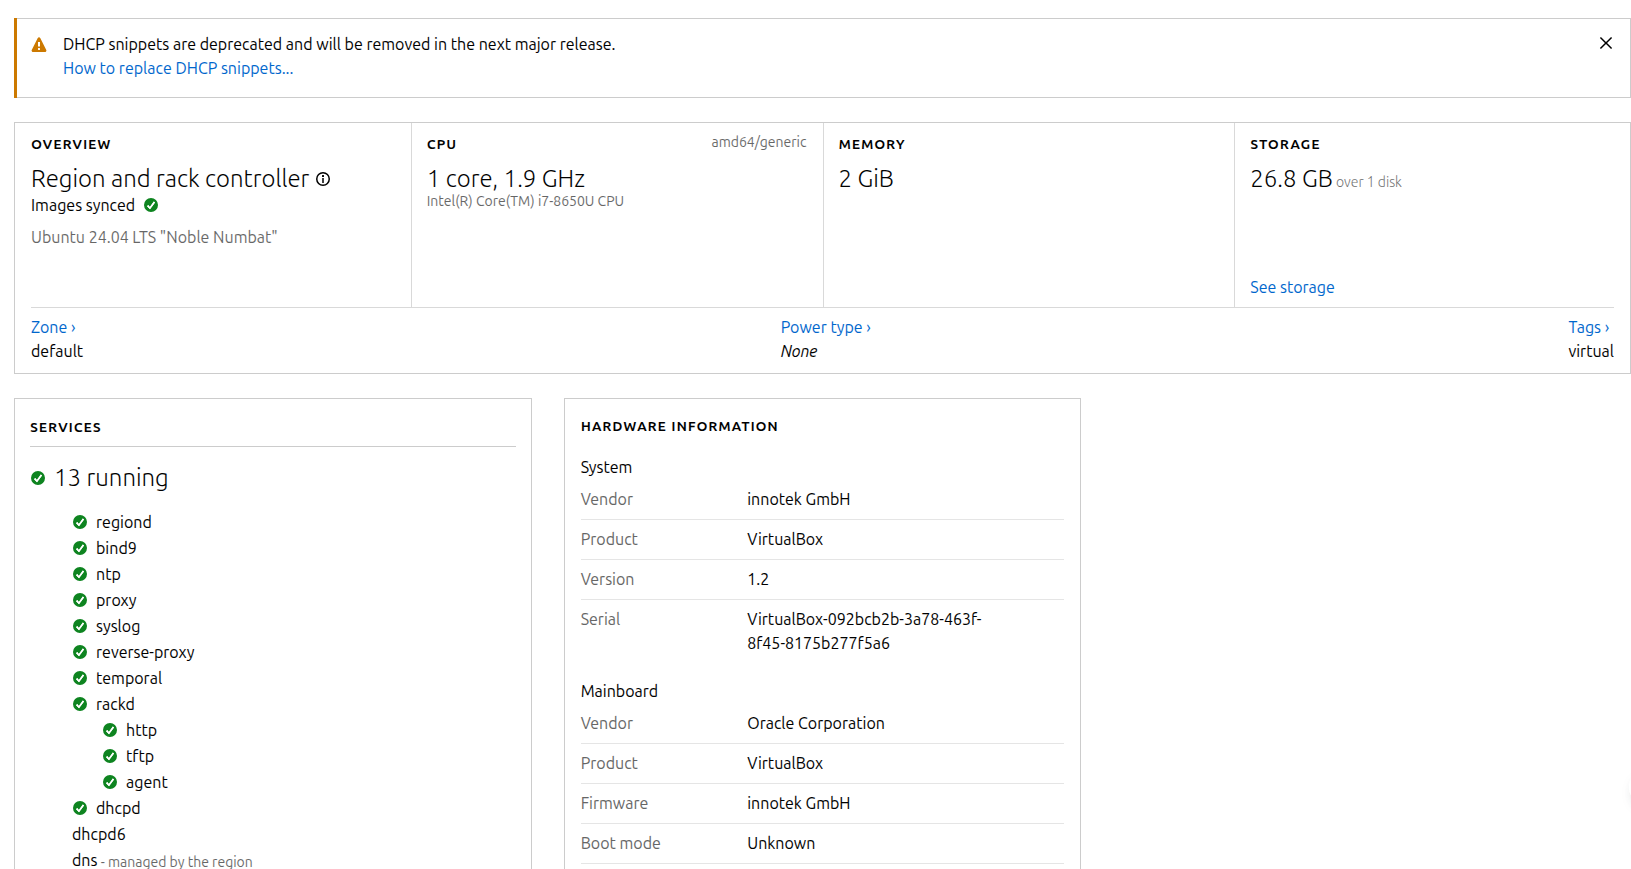Click the VirtualBox serial number value

pyautogui.click(x=863, y=631)
